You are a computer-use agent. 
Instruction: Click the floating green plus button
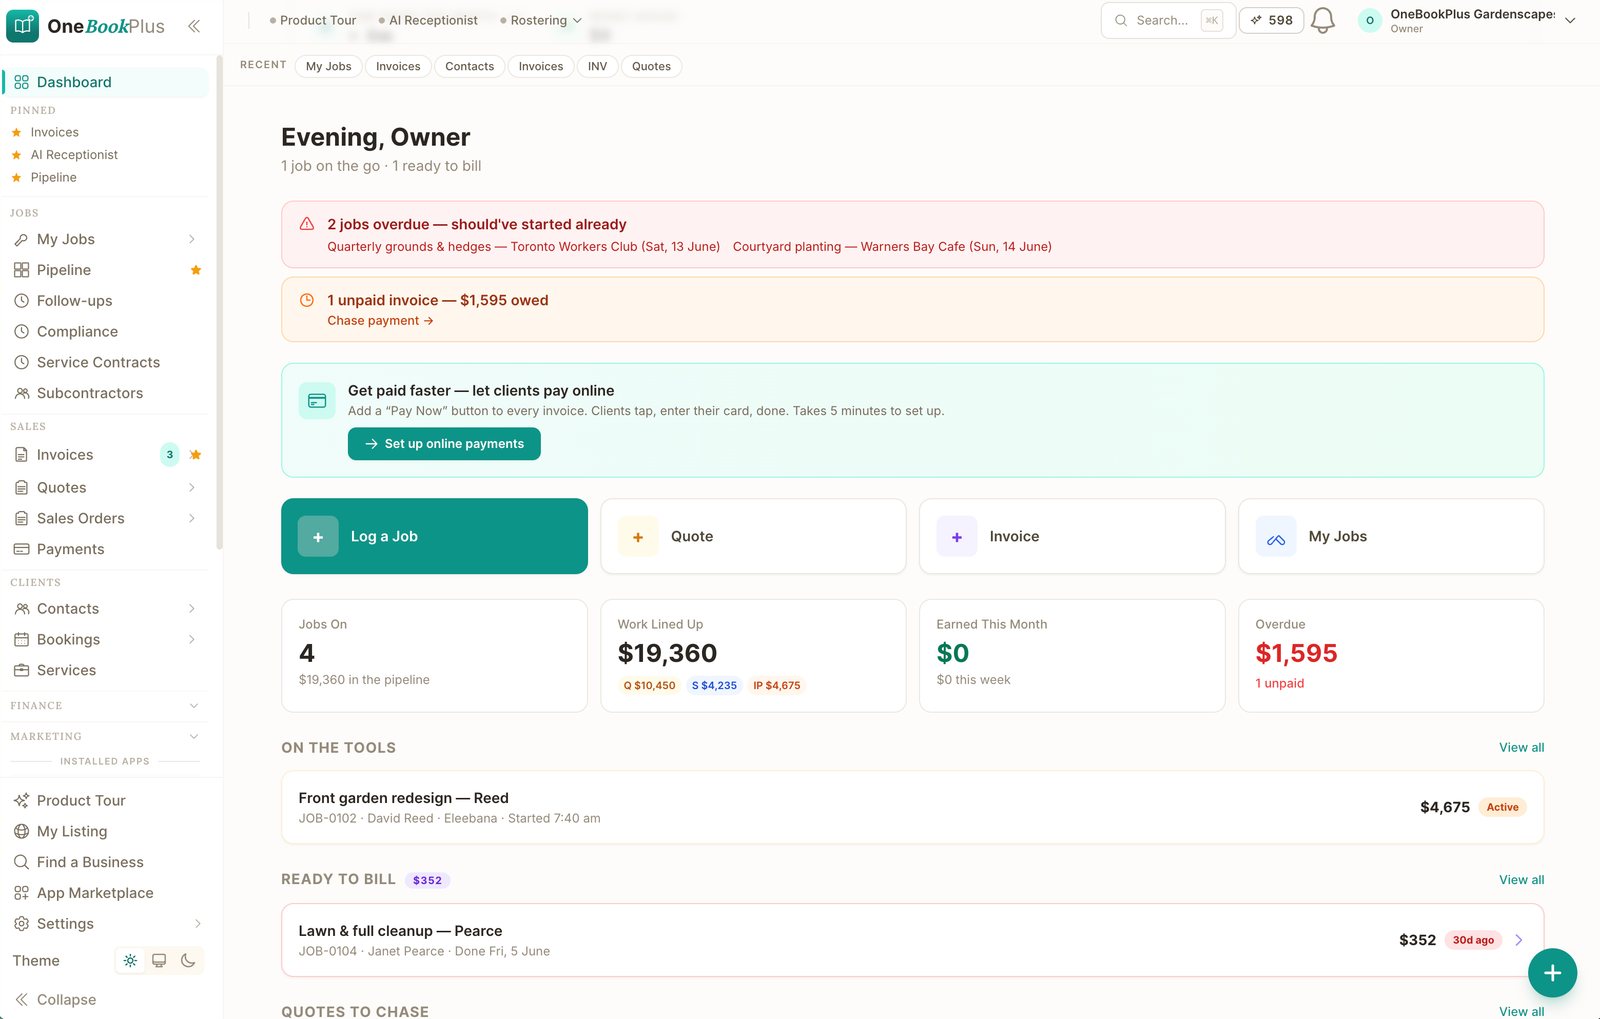coord(1552,973)
